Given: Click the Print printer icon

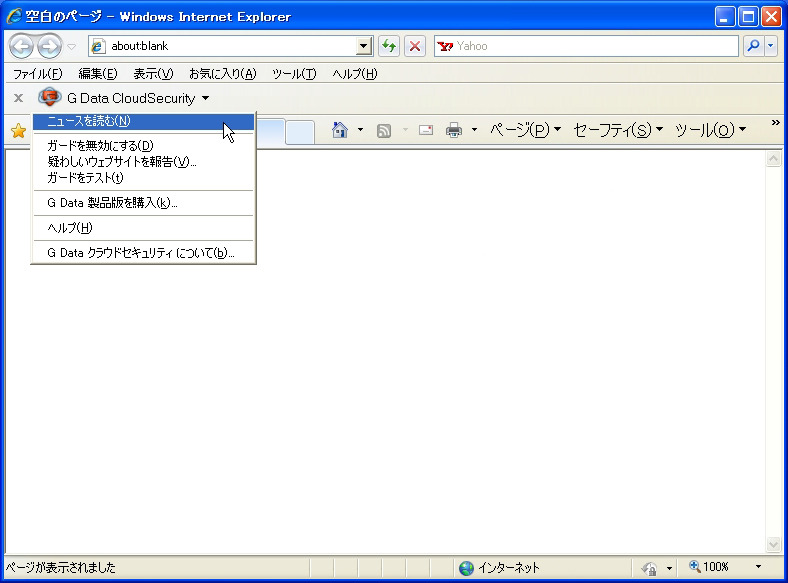Looking at the screenshot, I should (454, 130).
